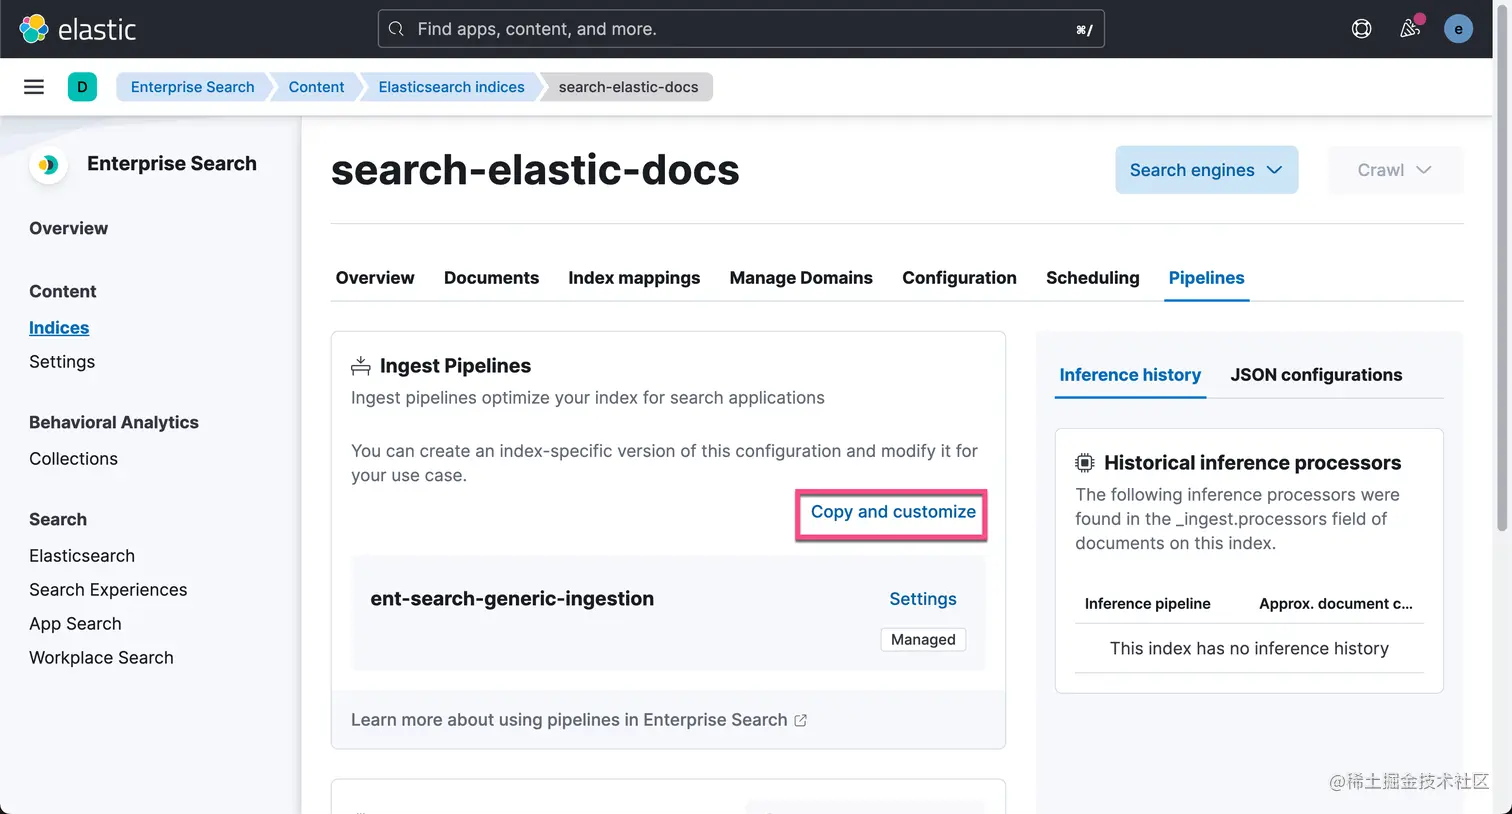The image size is (1512, 814).
Task: Click the Enterprise Search sidebar logo
Action: 48,165
